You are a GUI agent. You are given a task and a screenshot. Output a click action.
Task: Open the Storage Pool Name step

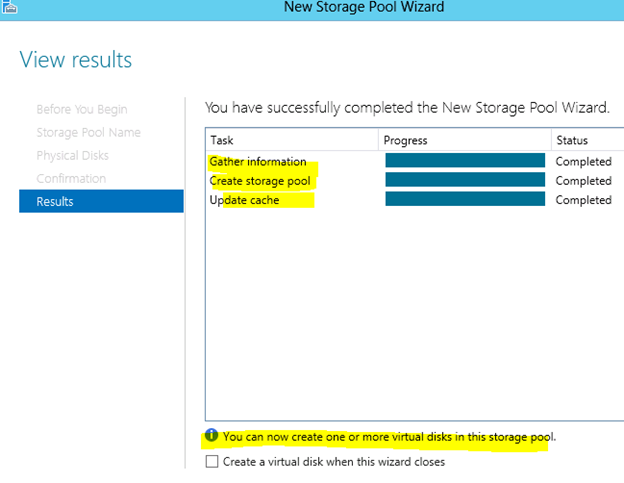[x=88, y=132]
